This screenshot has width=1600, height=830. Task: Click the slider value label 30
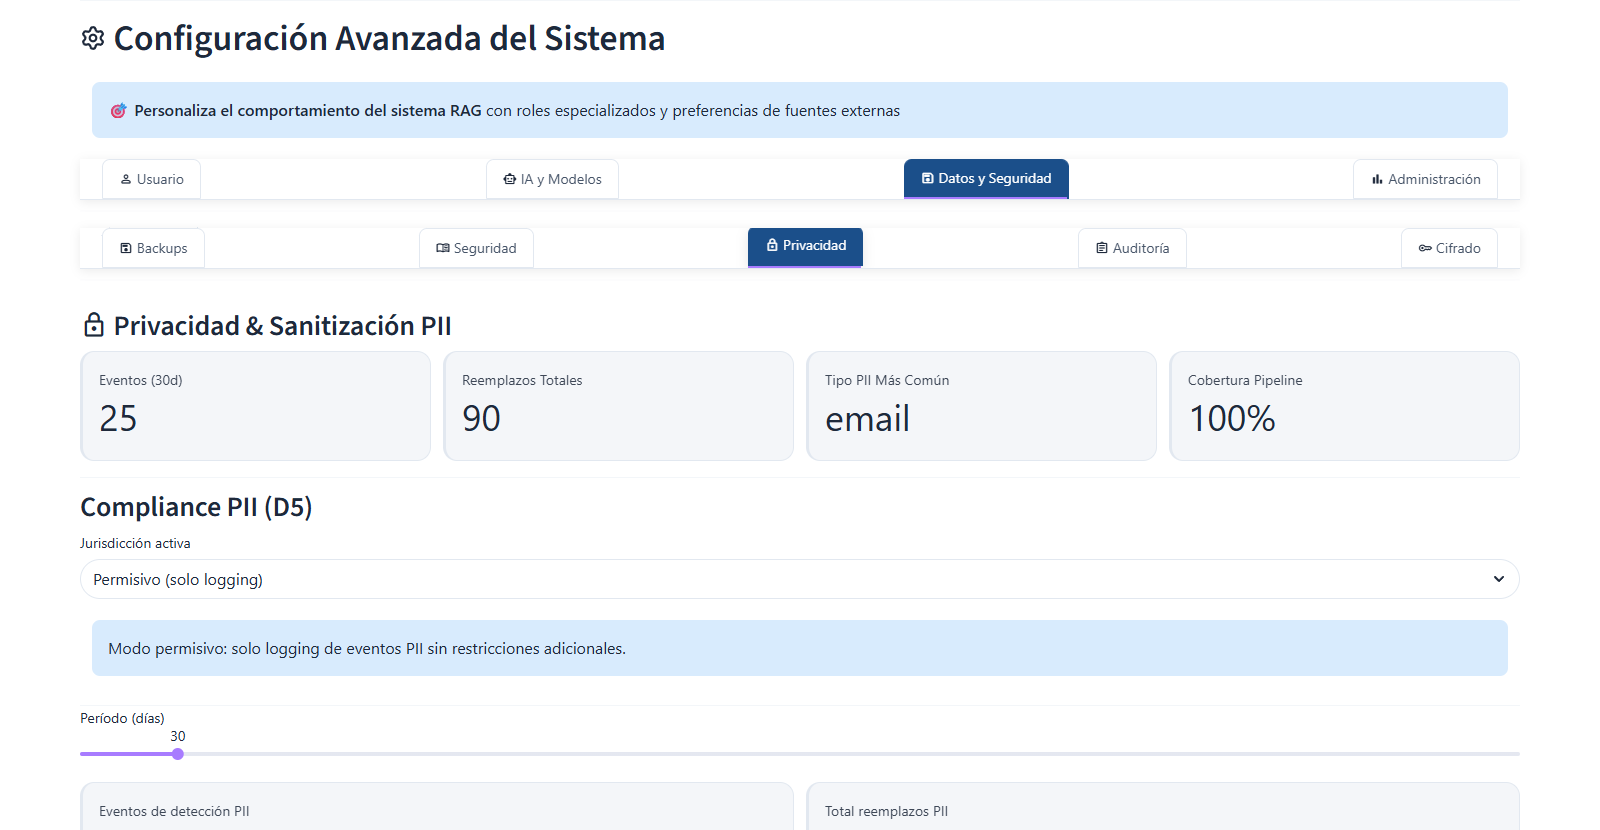click(x=178, y=736)
